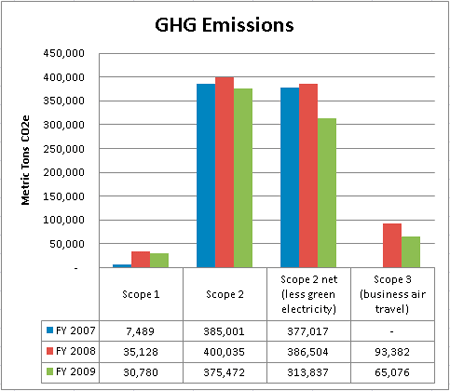The image size is (450, 391).
Task: Click Scope 2 net (less green electricity) label
Action: tap(309, 294)
